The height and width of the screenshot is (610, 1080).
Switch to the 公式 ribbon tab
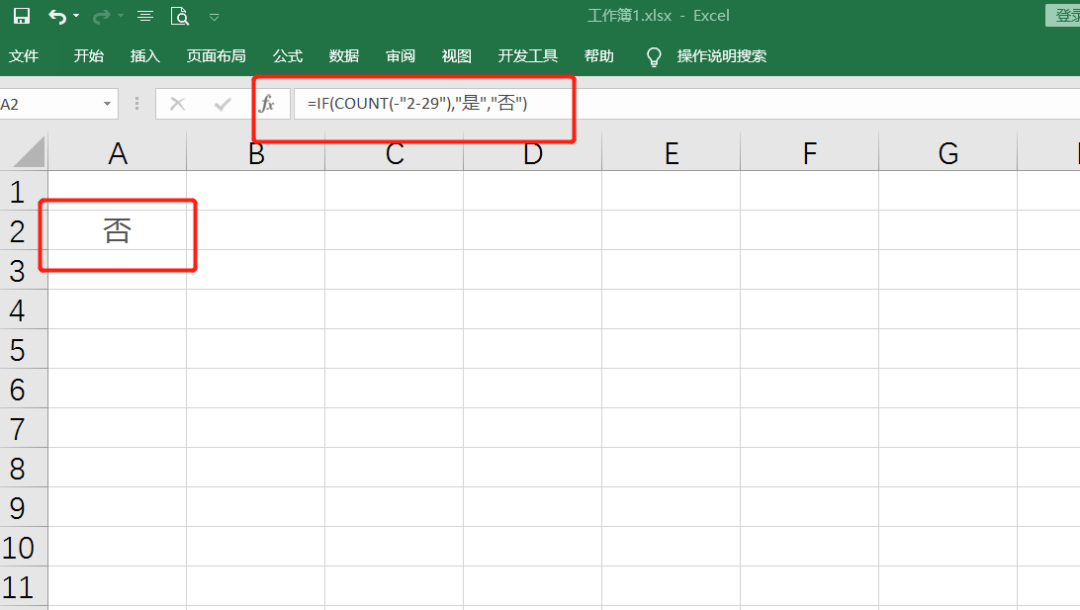(287, 56)
